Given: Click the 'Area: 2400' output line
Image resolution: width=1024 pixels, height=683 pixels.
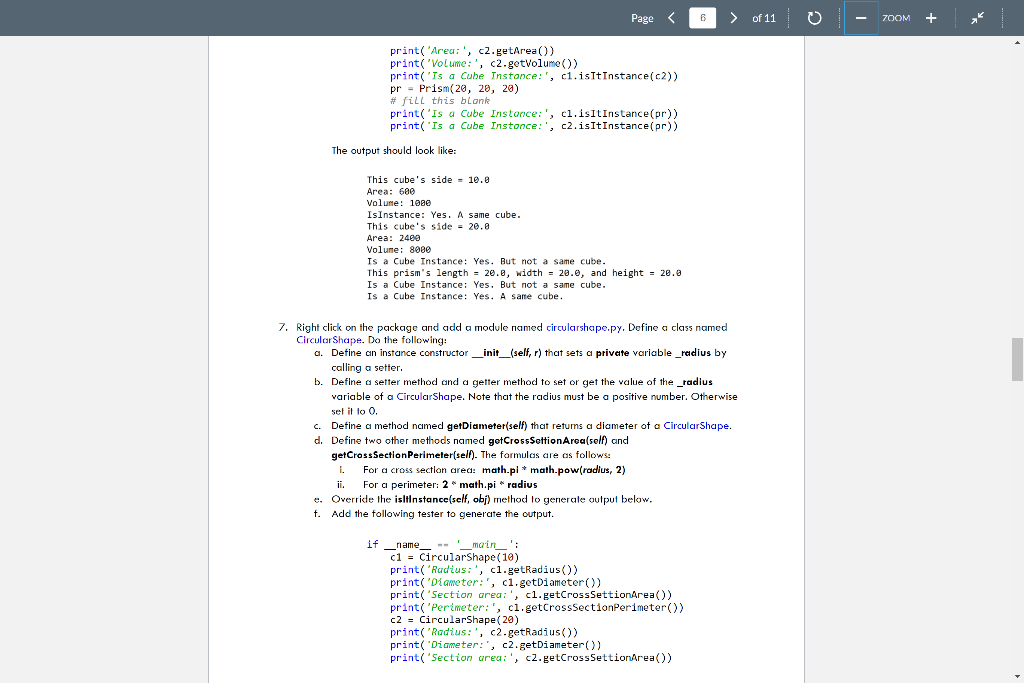Looking at the screenshot, I should pyautogui.click(x=393, y=238).
